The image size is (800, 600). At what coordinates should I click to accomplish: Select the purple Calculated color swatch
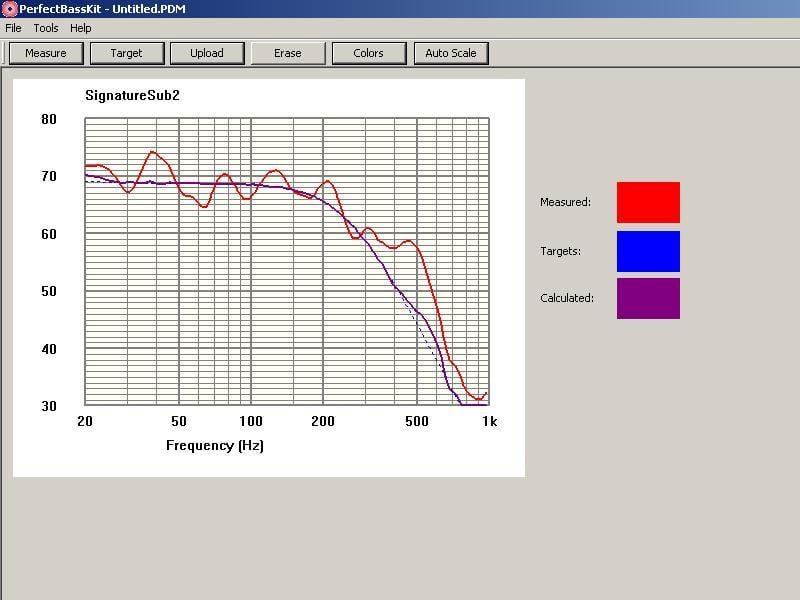coord(648,298)
